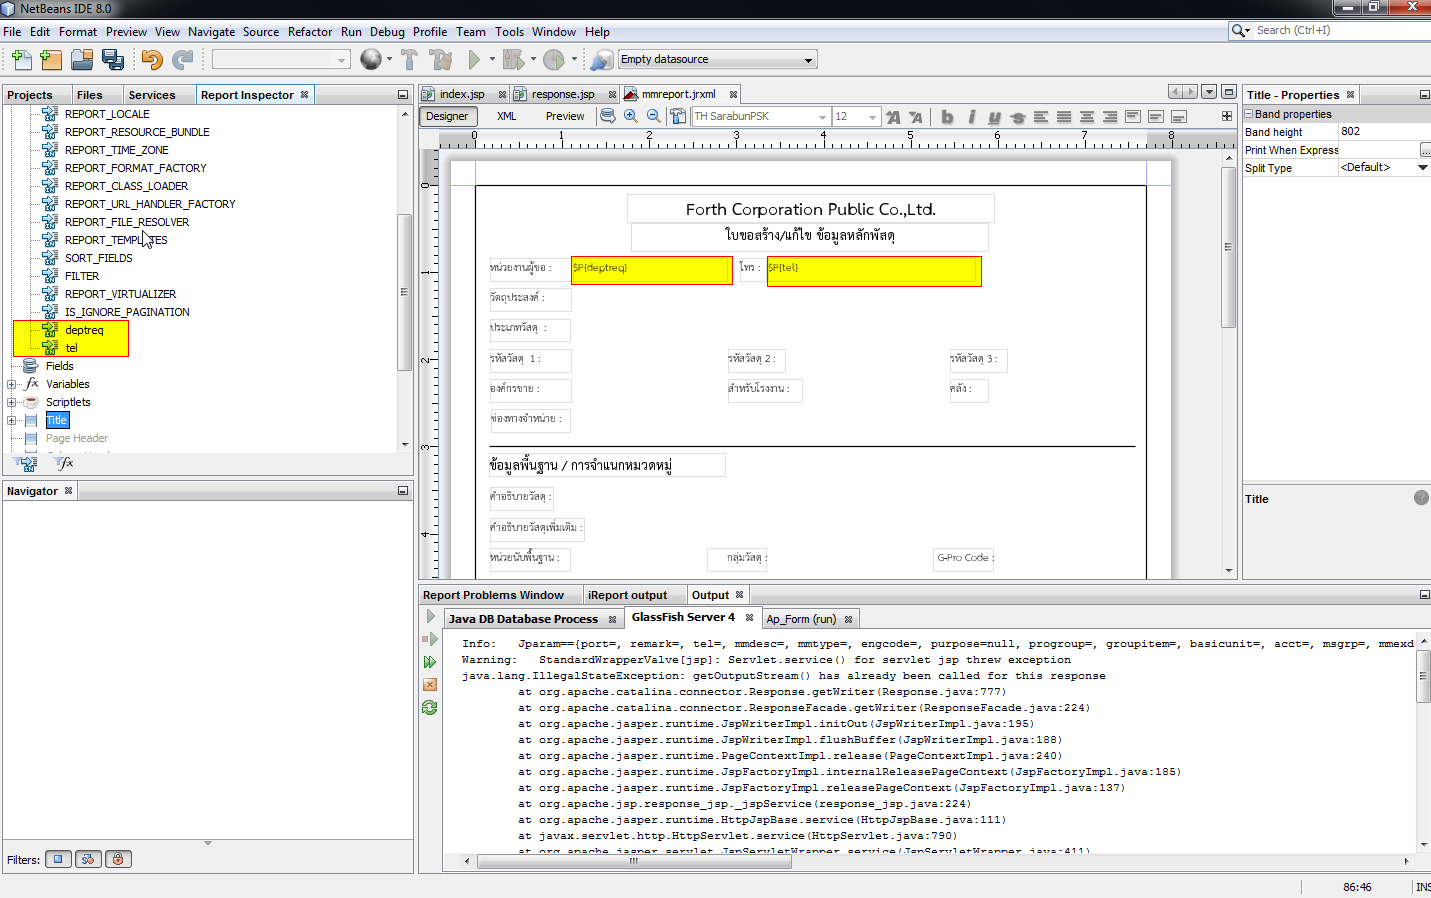Open the Refactor menu
The height and width of the screenshot is (898, 1431).
coord(309,32)
